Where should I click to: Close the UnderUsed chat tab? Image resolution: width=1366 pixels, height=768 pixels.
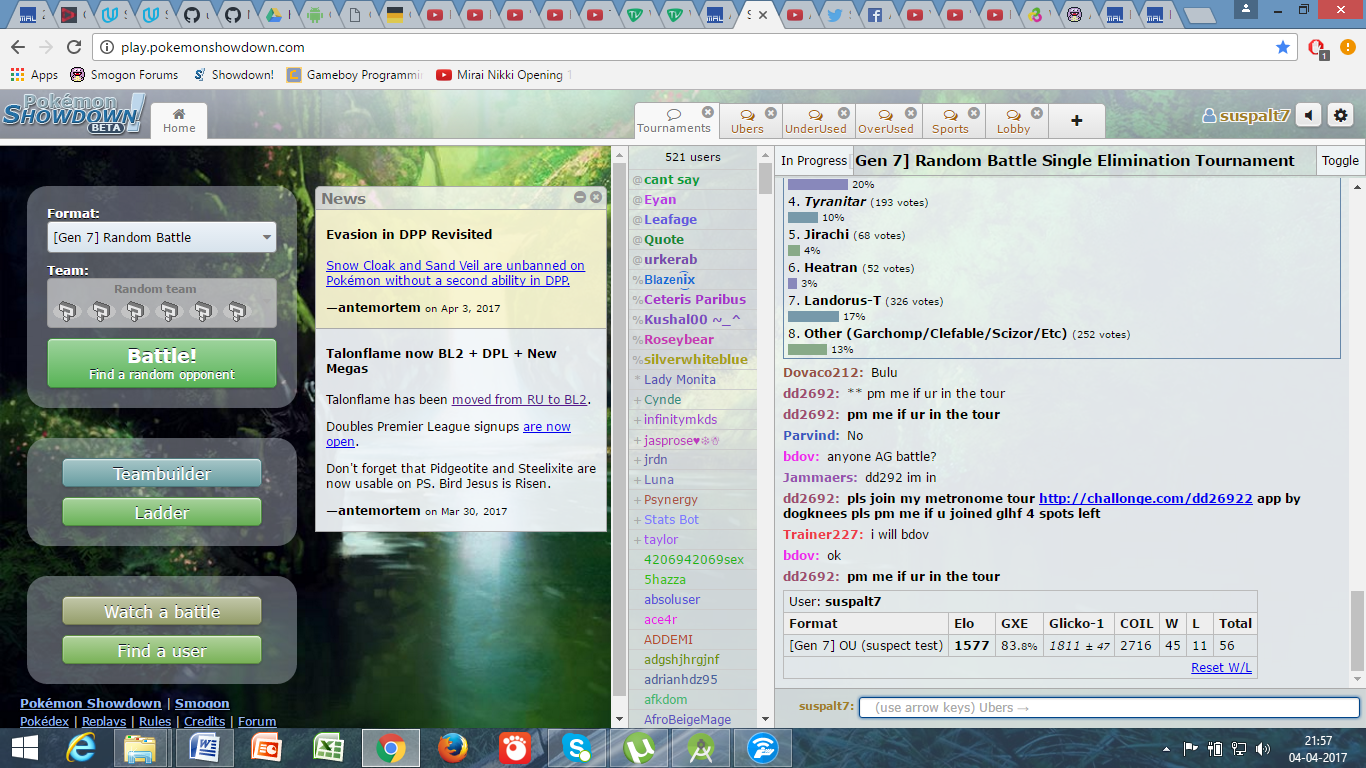coord(844,113)
